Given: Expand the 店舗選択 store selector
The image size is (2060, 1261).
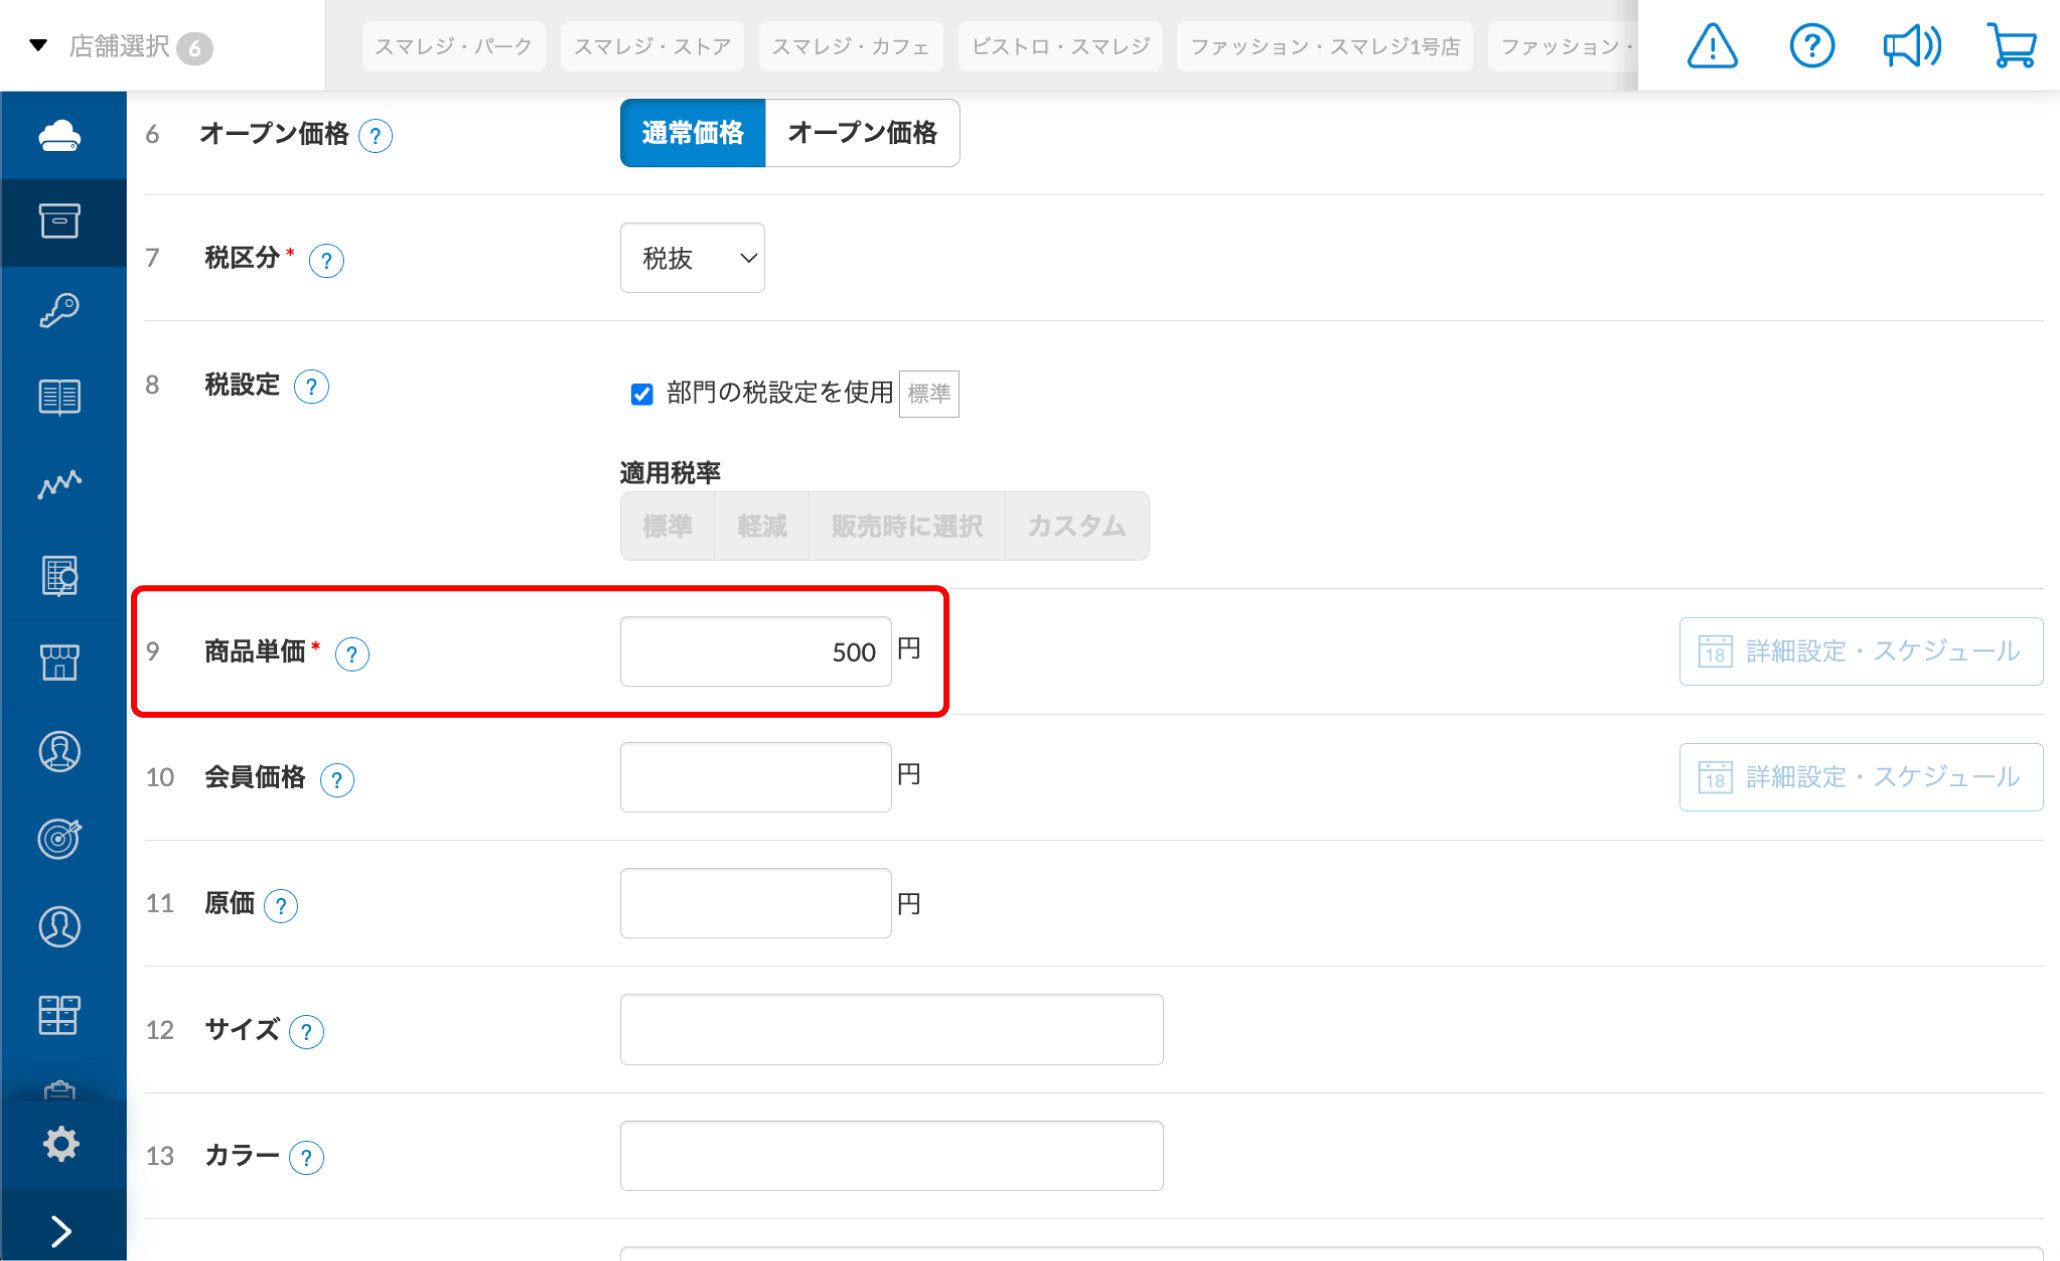Looking at the screenshot, I should pyautogui.click(x=120, y=46).
